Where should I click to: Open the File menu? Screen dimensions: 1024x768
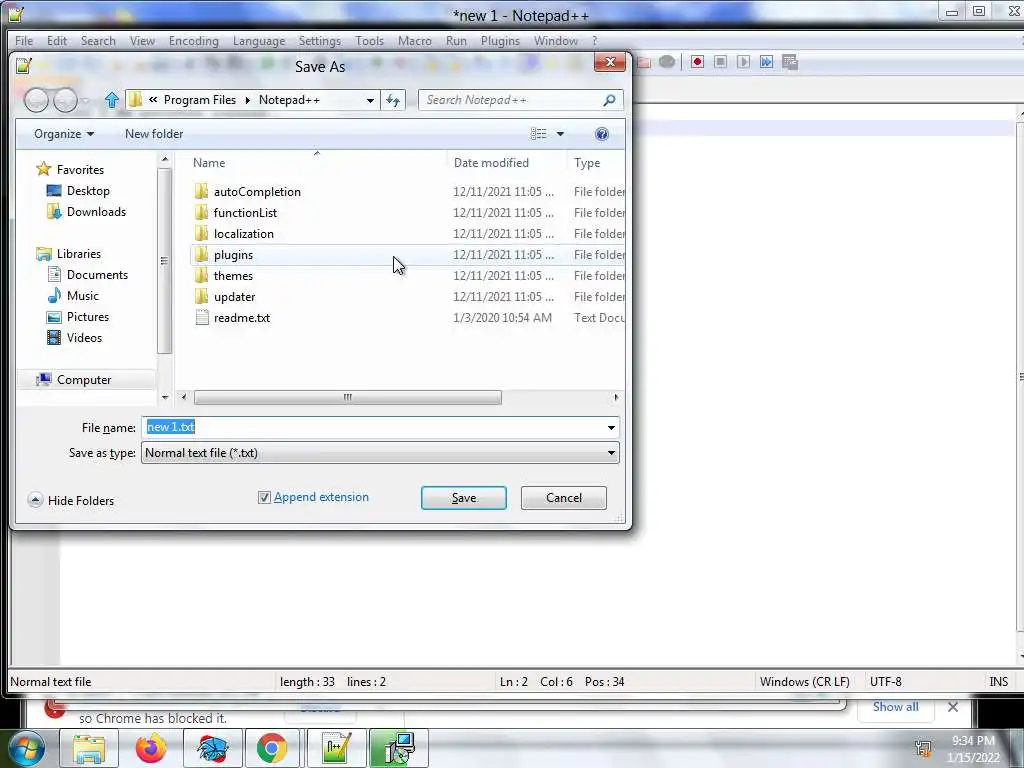click(x=24, y=40)
